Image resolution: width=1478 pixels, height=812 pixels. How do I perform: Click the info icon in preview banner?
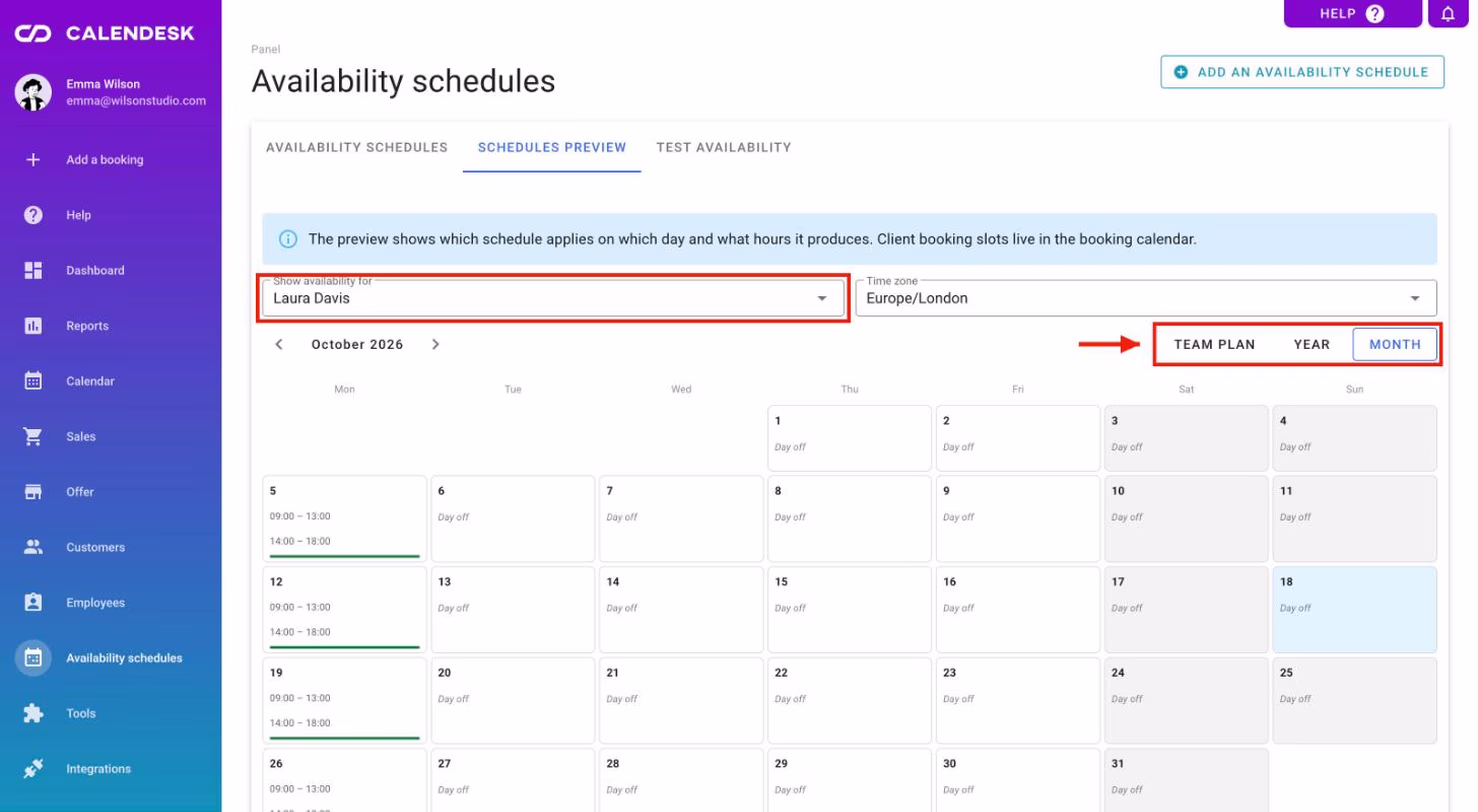tap(288, 239)
